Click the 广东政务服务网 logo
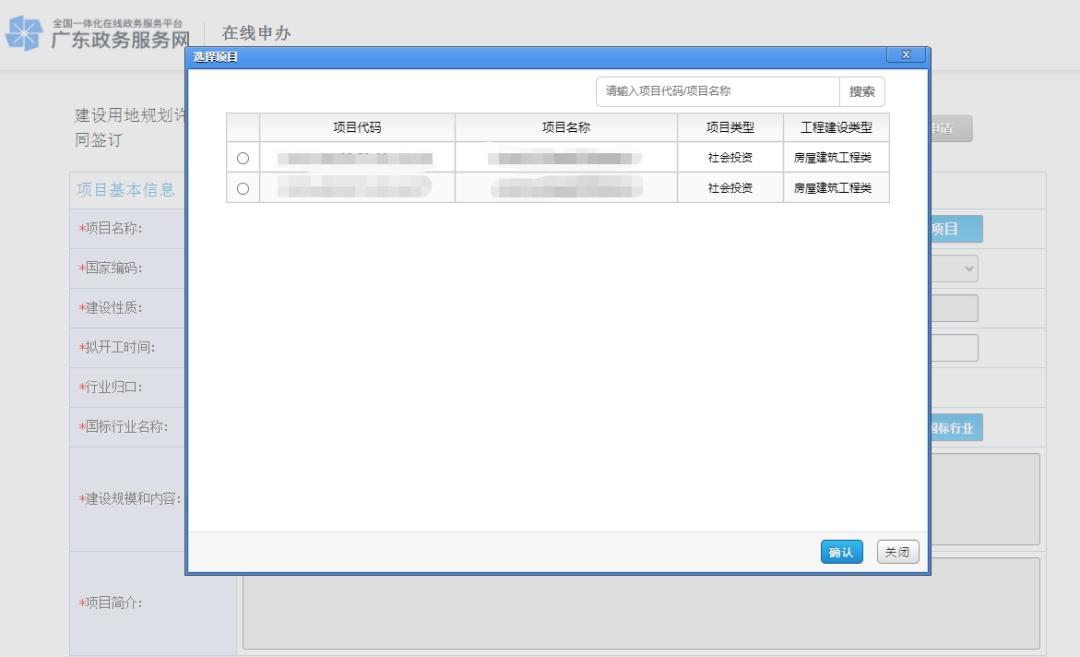Screen dimensions: 1080x657 point(97,35)
